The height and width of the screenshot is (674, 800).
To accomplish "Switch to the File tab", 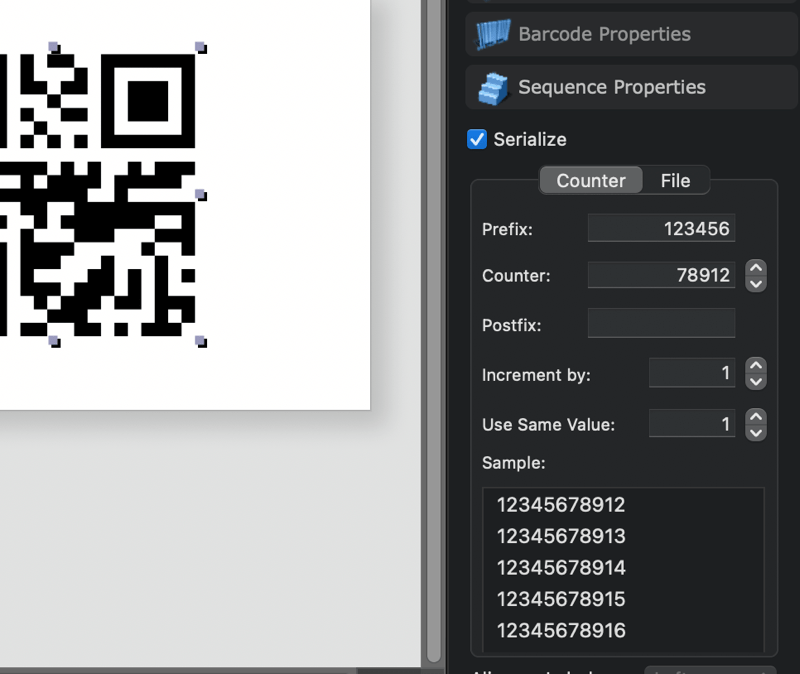I will (676, 180).
